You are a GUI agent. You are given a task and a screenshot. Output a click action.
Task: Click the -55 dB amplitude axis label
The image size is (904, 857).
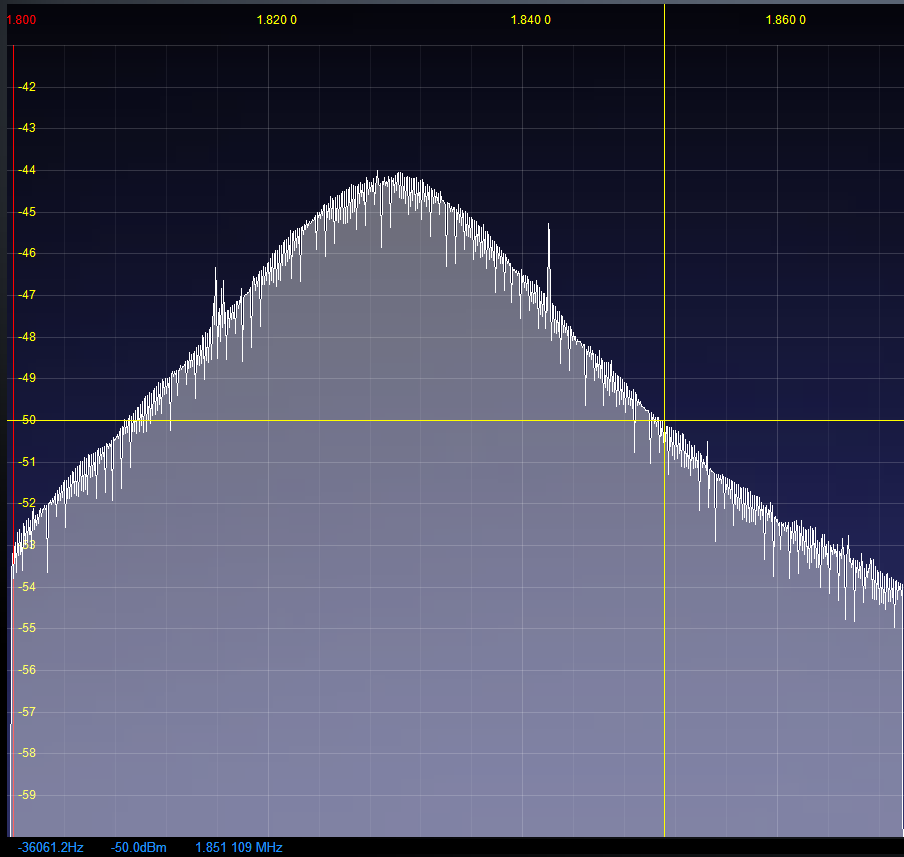click(x=27, y=629)
